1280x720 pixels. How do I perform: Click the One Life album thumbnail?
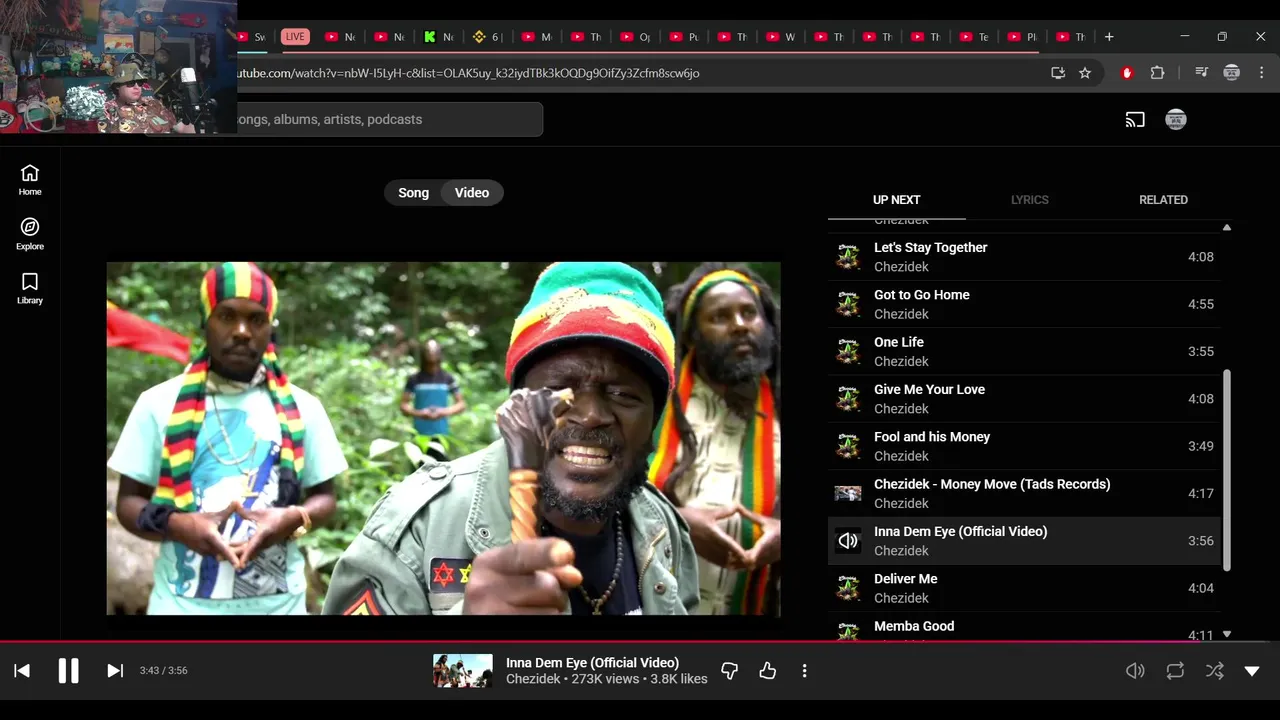tap(848, 351)
